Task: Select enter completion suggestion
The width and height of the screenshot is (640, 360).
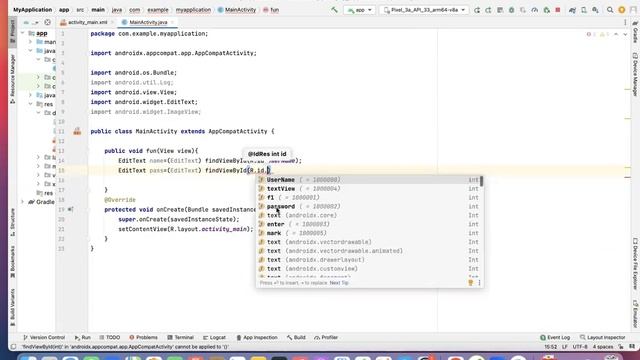Action: tap(369, 224)
